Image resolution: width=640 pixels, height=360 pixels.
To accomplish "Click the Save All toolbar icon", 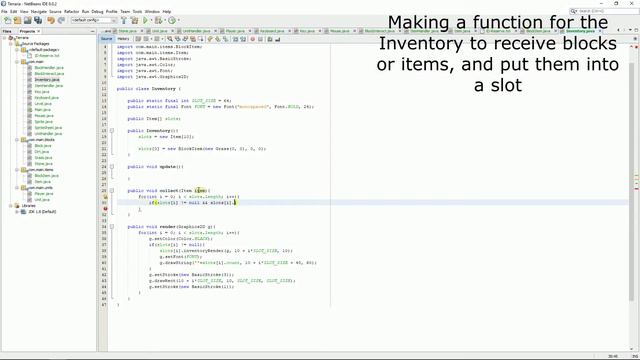I will [38, 20].
